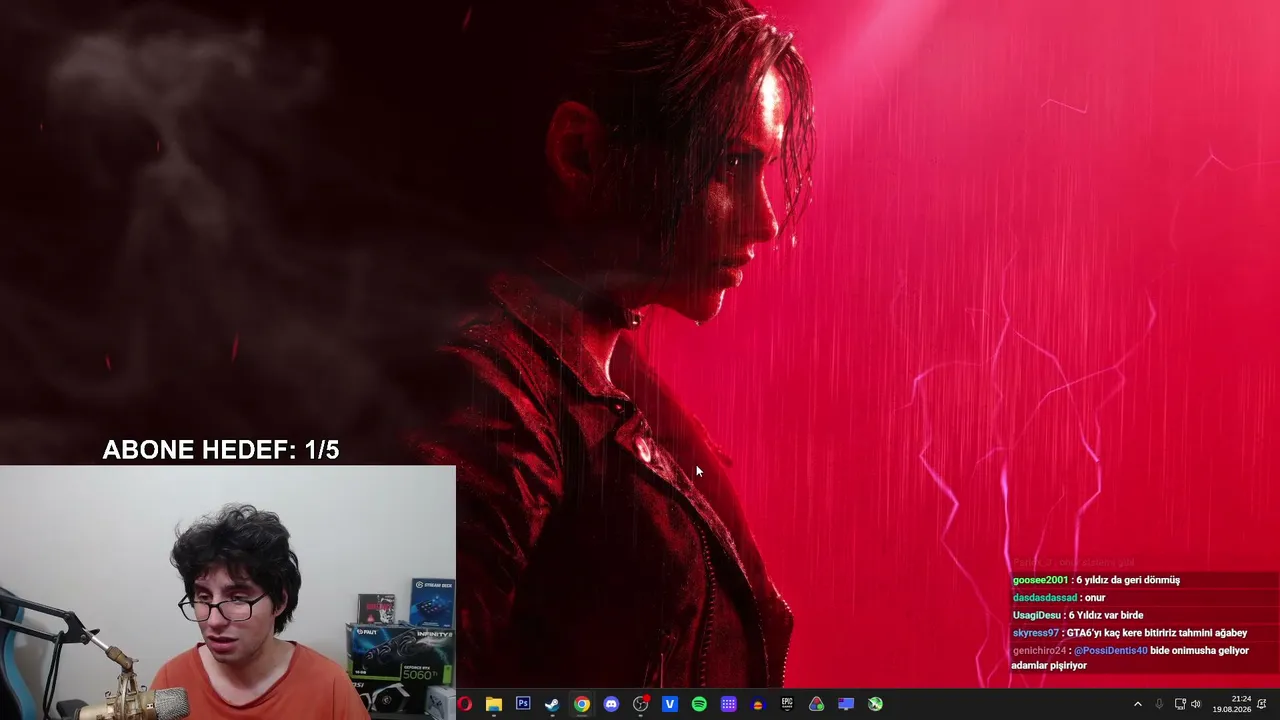Viewport: 1280px width, 720px height.
Task: Click the chat username dasdasdassad
Action: click(x=1045, y=598)
